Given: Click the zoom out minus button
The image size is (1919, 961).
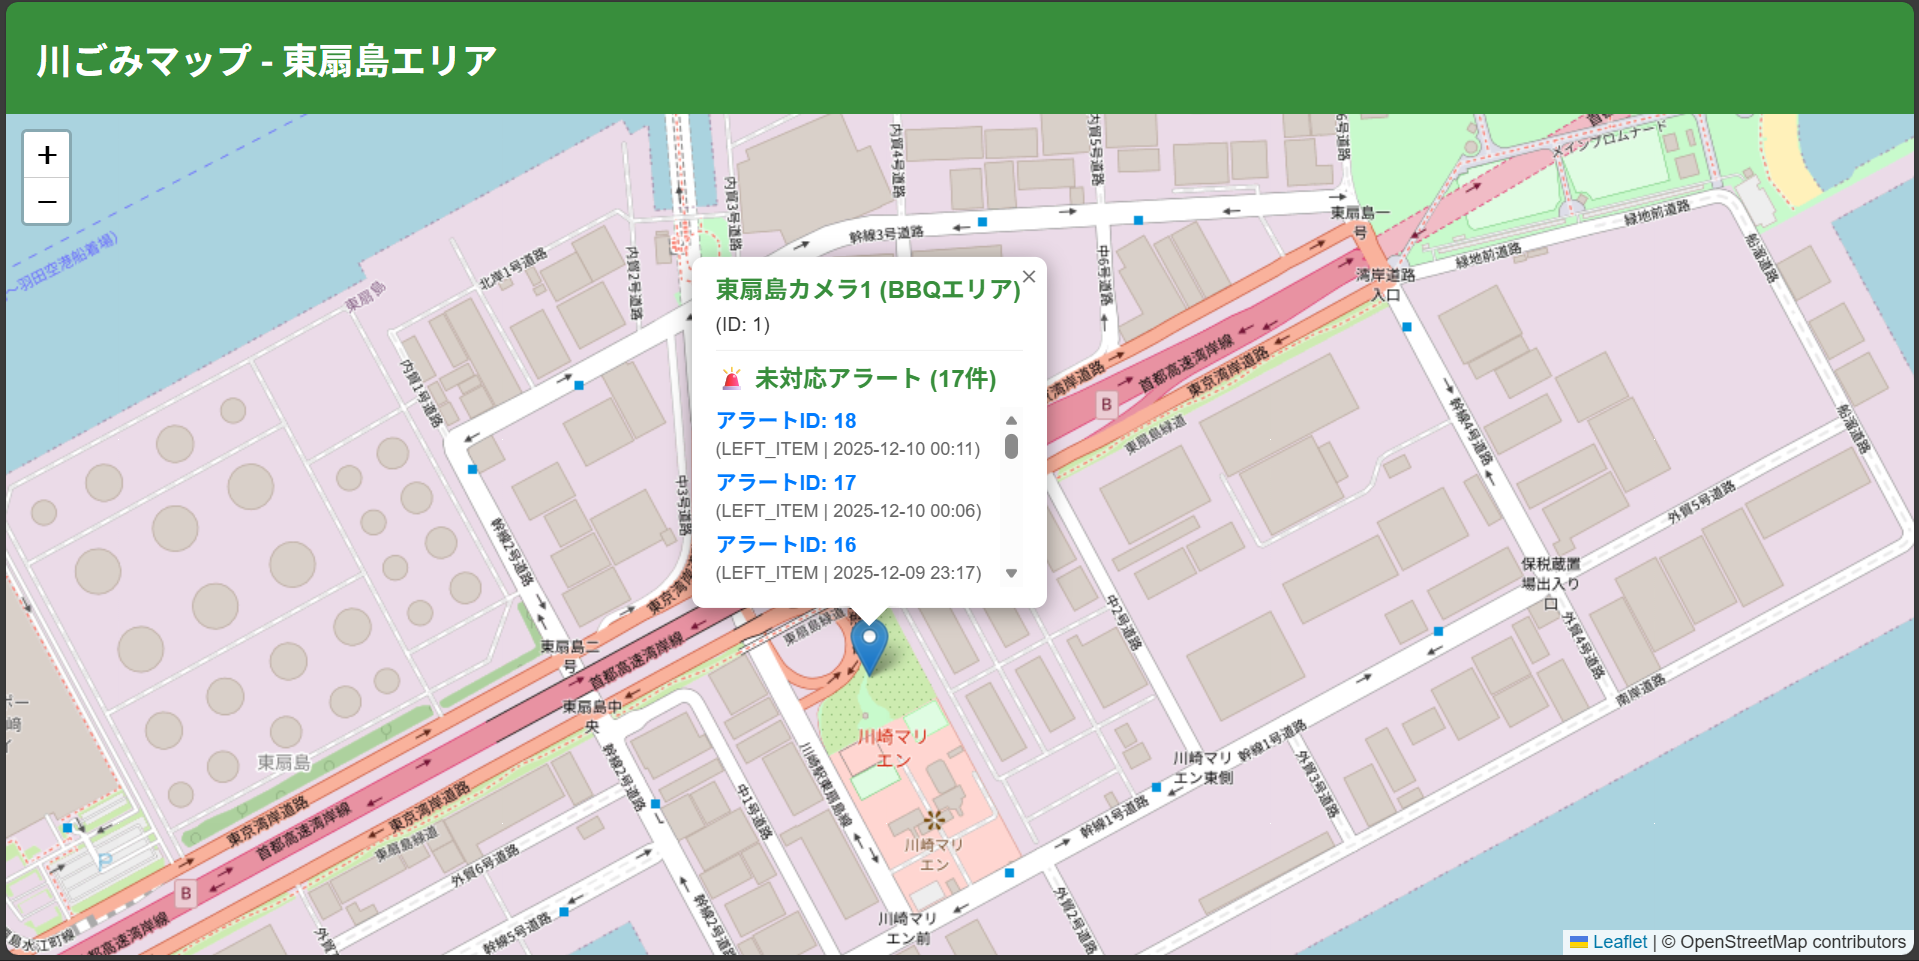Looking at the screenshot, I should [47, 202].
